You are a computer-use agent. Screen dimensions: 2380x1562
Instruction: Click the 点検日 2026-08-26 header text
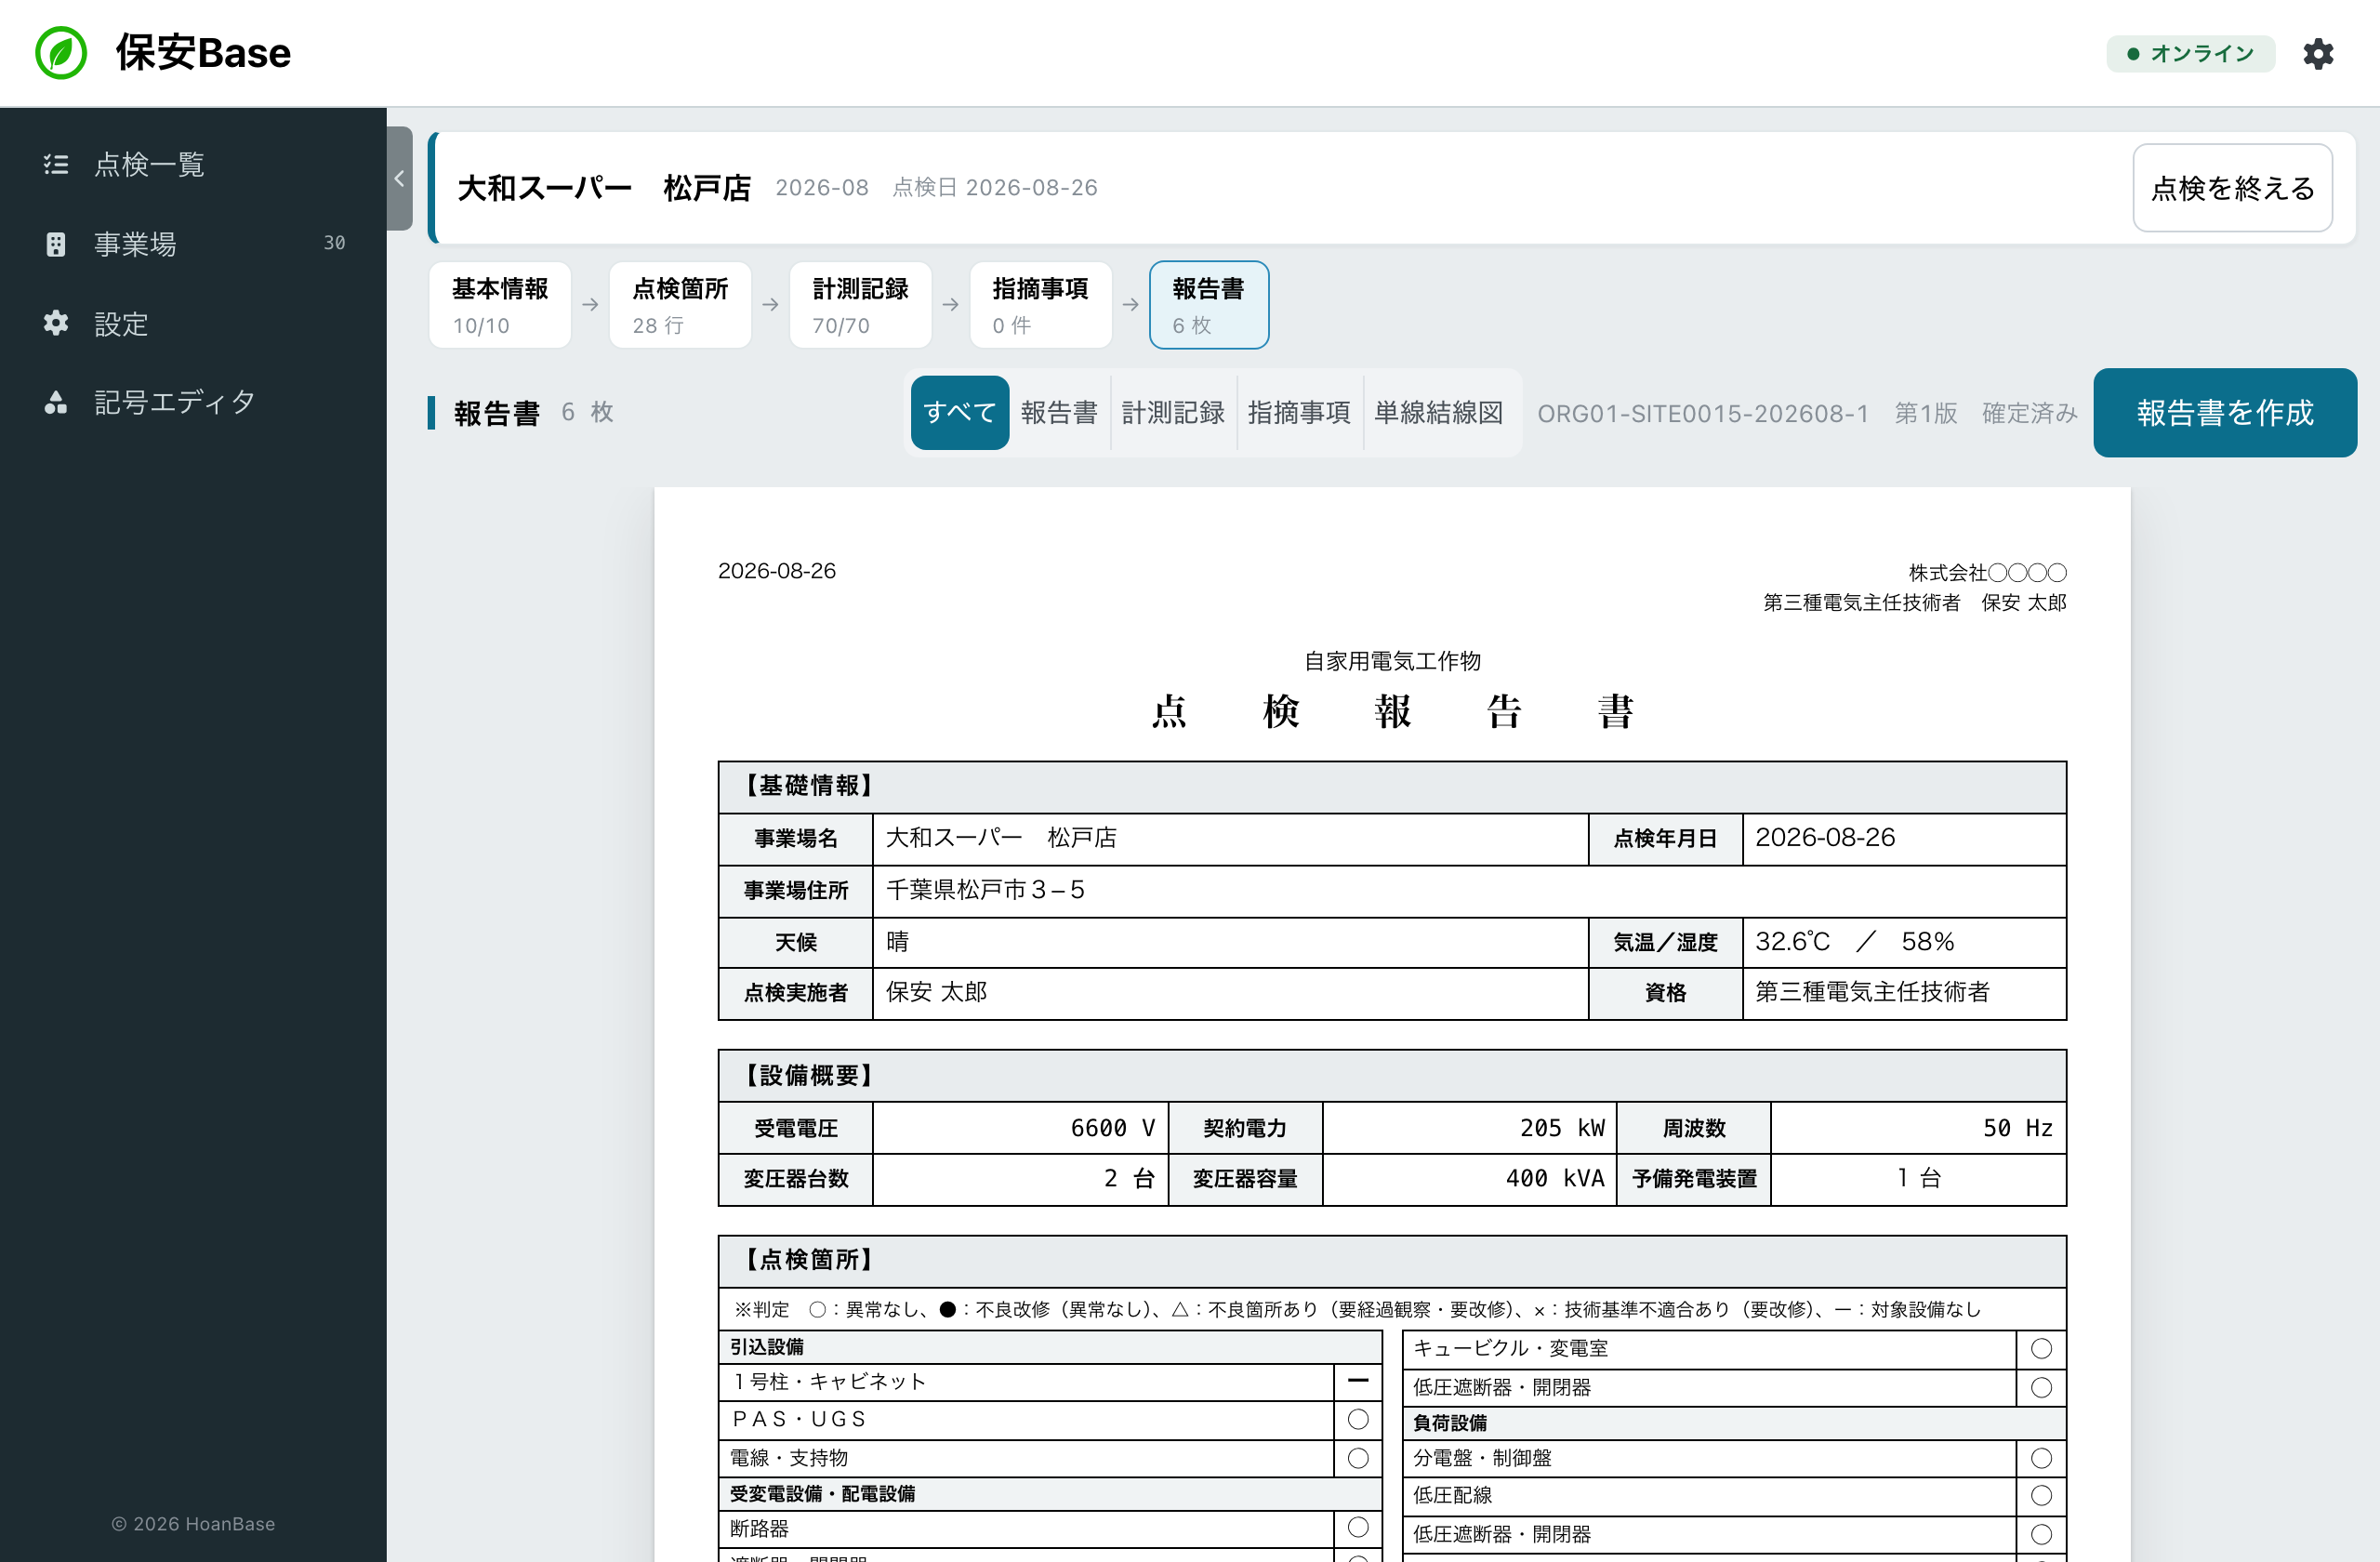pos(994,188)
